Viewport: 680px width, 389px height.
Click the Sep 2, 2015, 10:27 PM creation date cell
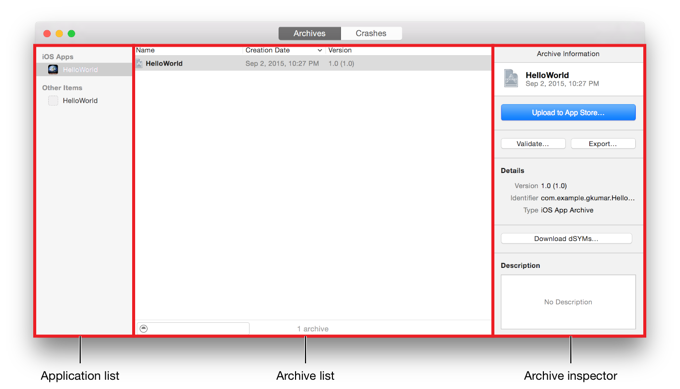(282, 63)
